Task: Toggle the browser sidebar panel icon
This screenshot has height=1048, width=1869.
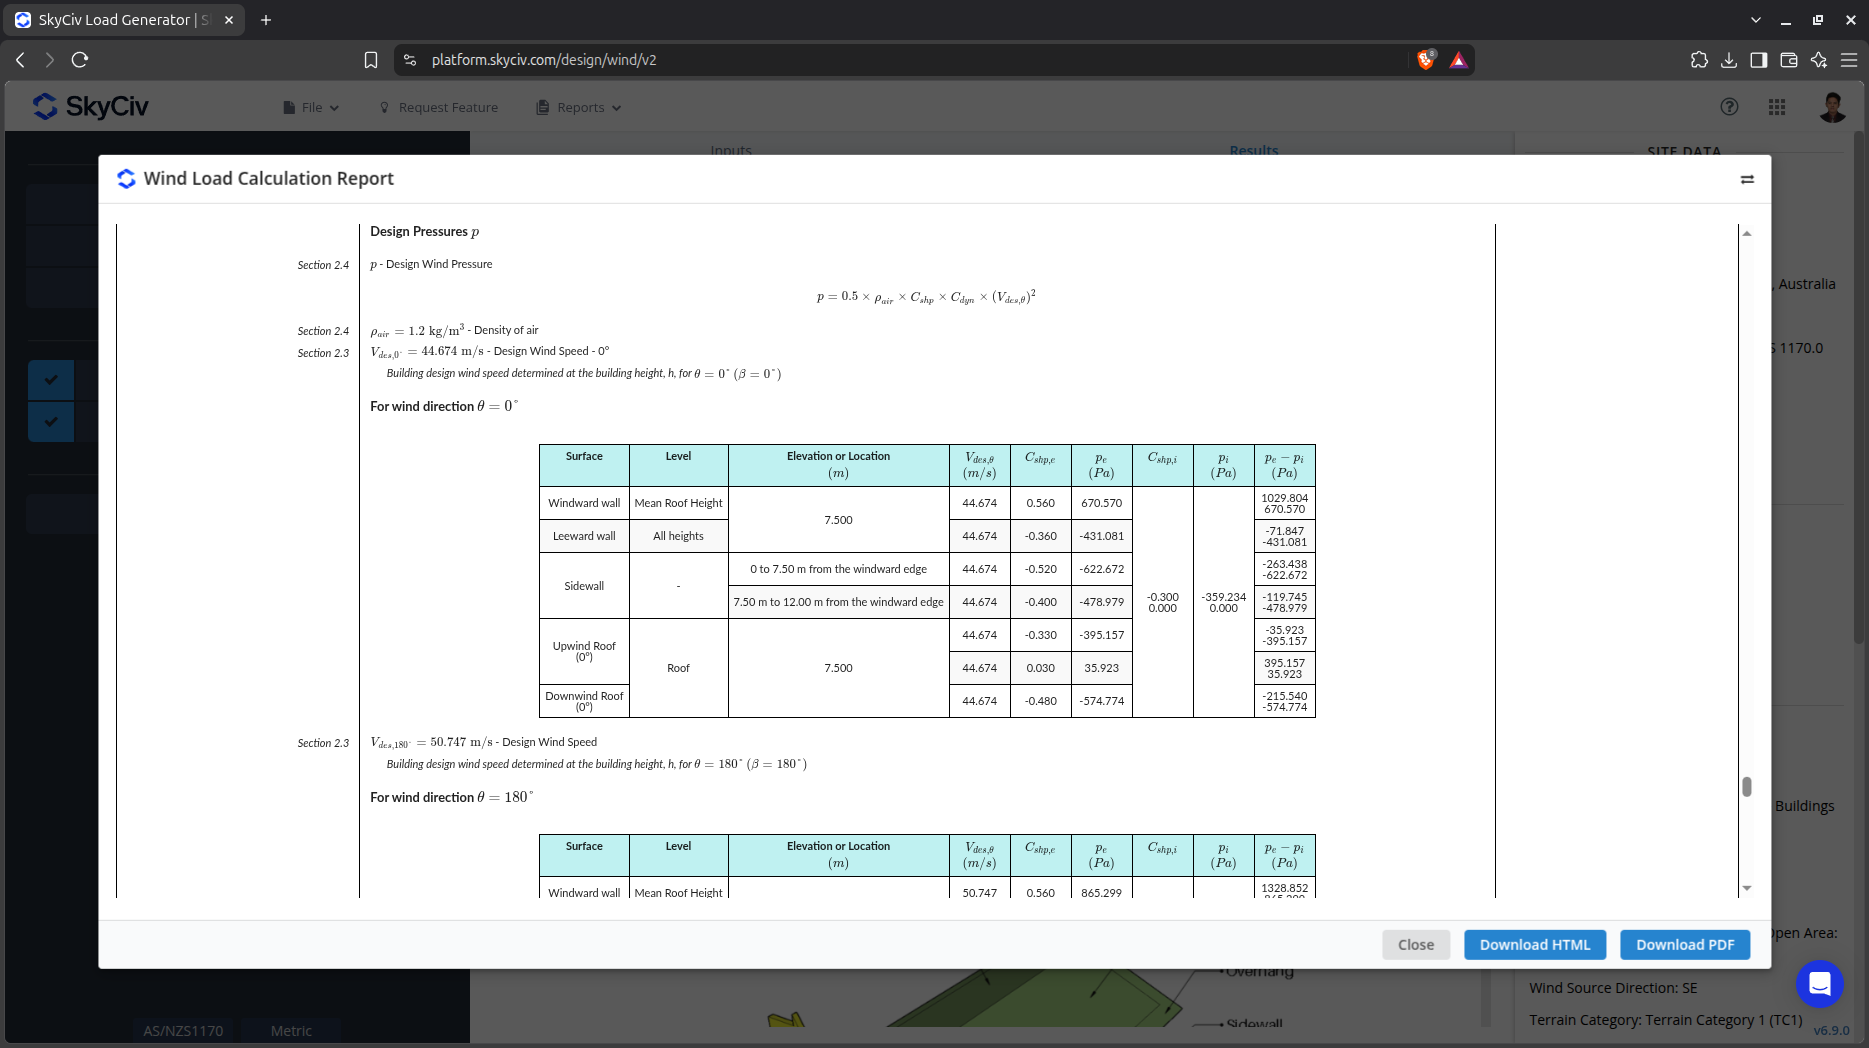Action: [x=1759, y=60]
